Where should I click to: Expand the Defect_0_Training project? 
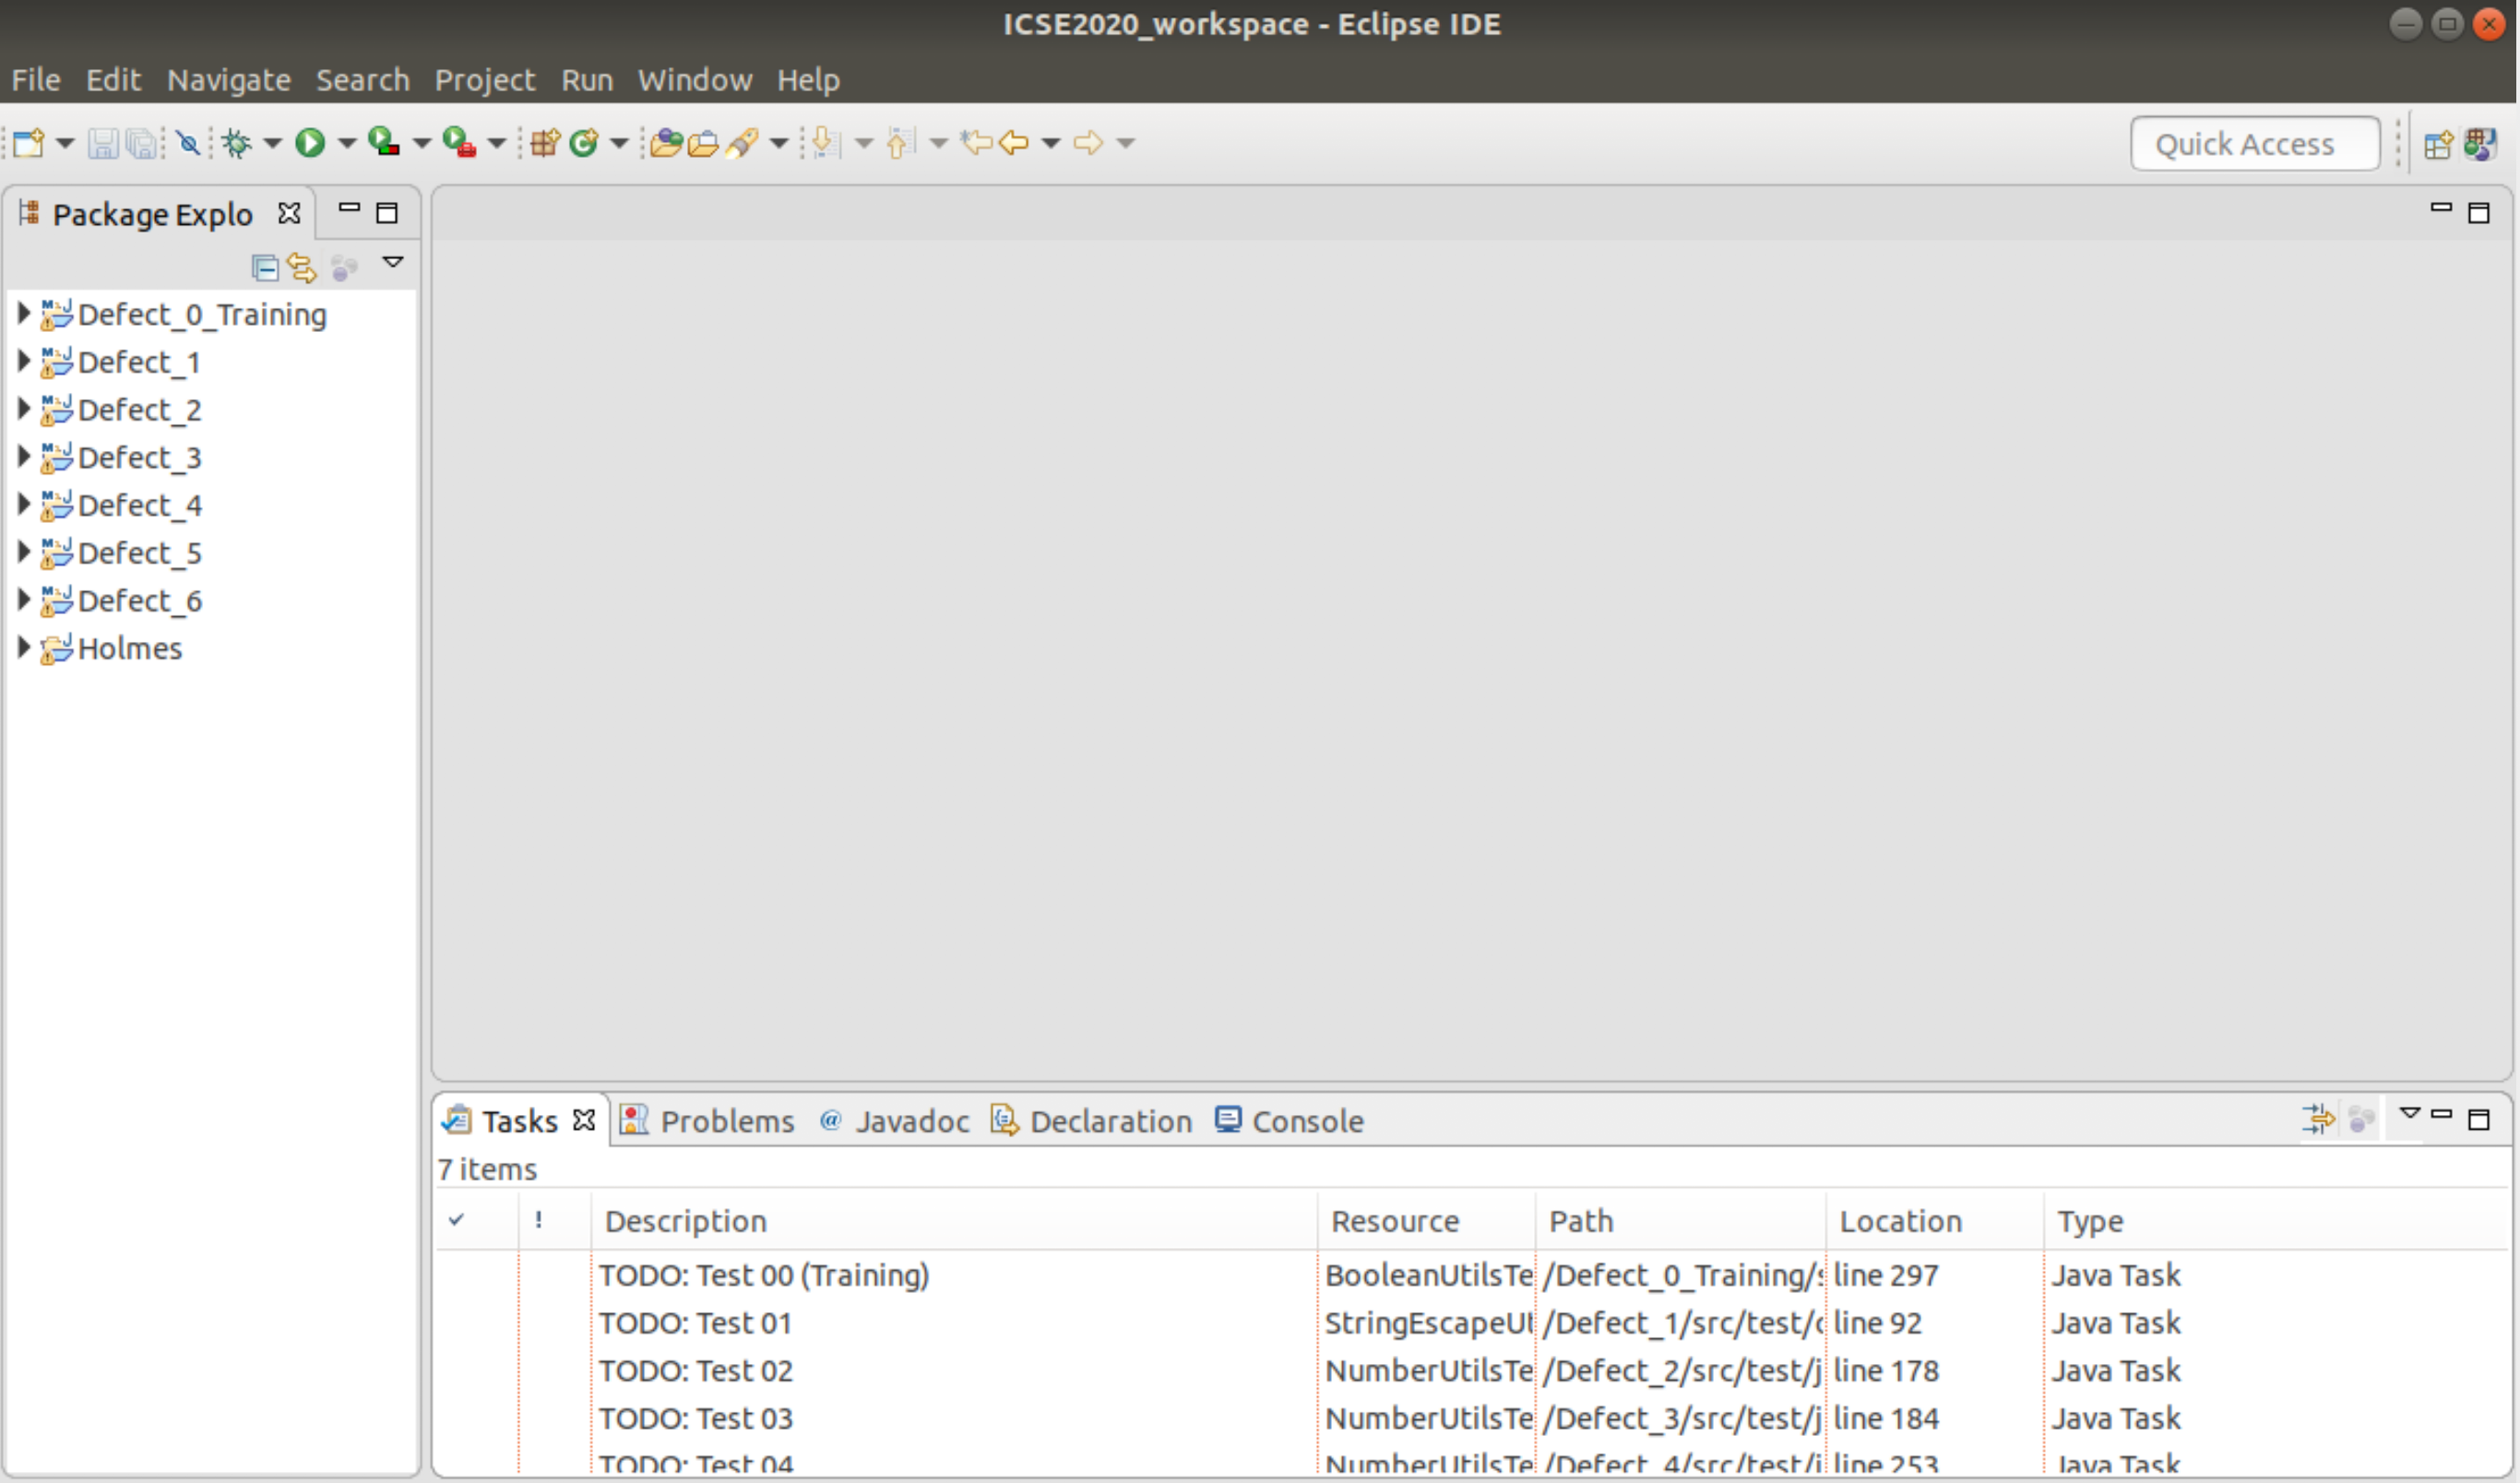pos(24,314)
